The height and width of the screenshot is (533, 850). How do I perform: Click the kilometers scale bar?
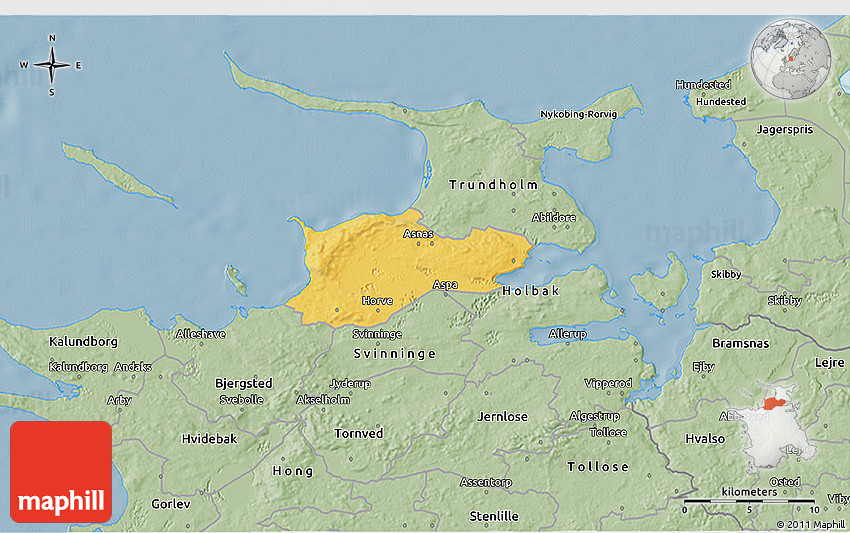[749, 498]
